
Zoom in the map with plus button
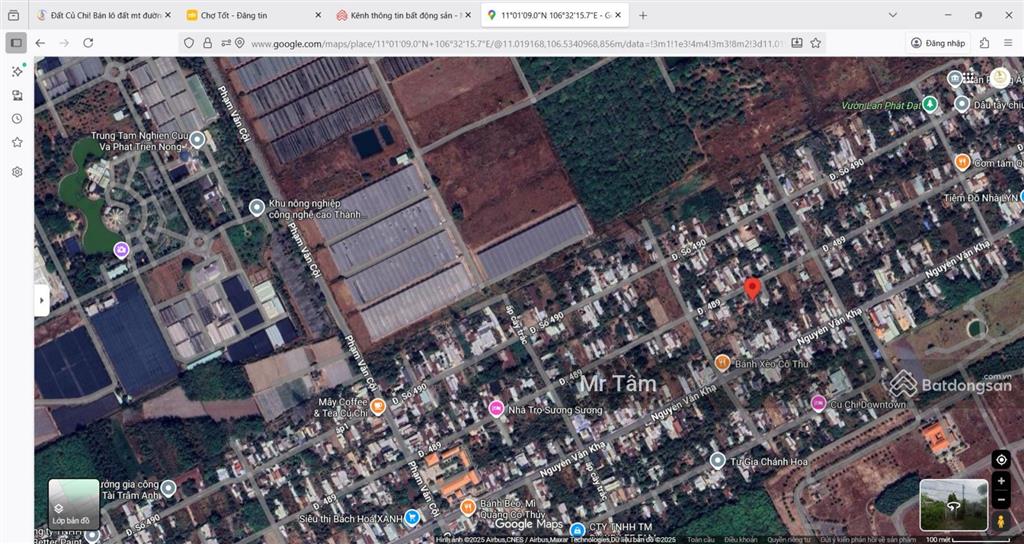1001,481
